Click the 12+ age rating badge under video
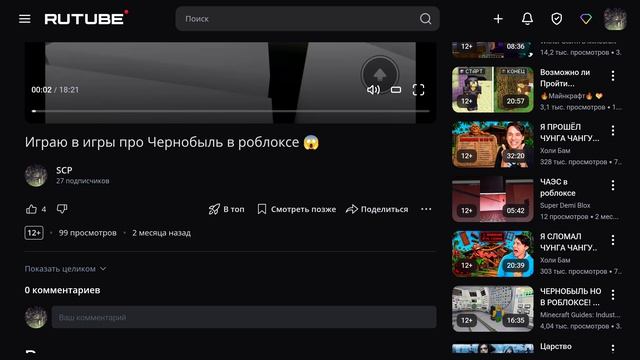The height and width of the screenshot is (360, 640). tap(34, 233)
